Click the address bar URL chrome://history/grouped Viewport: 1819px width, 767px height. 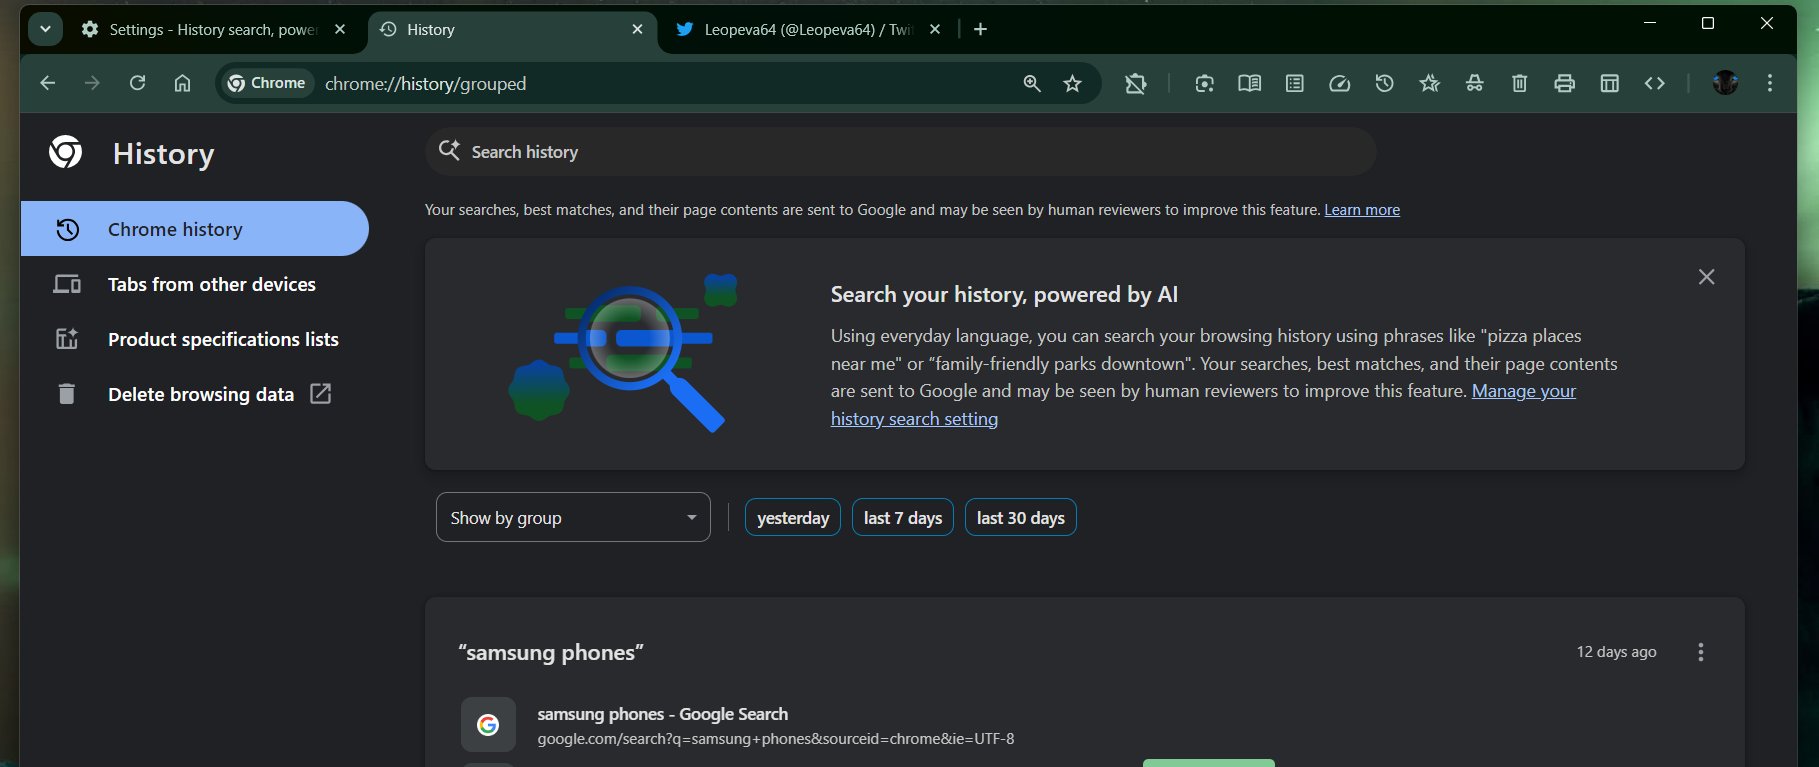(x=425, y=84)
